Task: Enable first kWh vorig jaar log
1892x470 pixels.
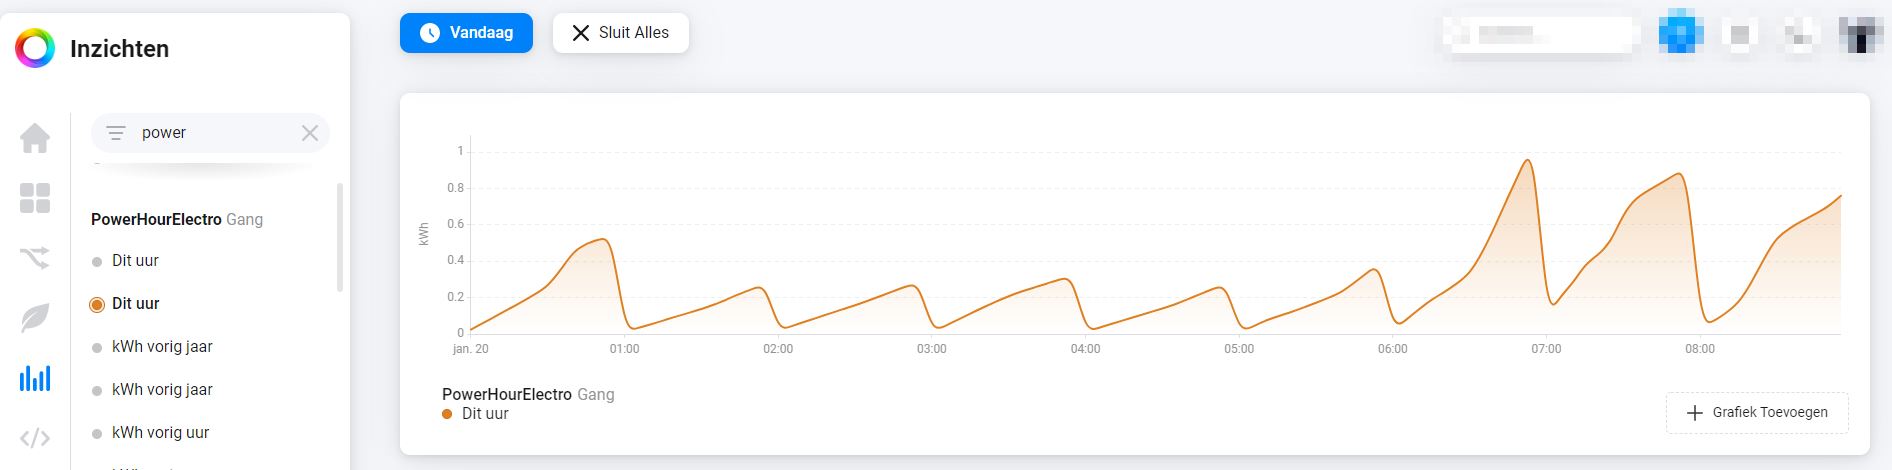Action: pos(162,347)
